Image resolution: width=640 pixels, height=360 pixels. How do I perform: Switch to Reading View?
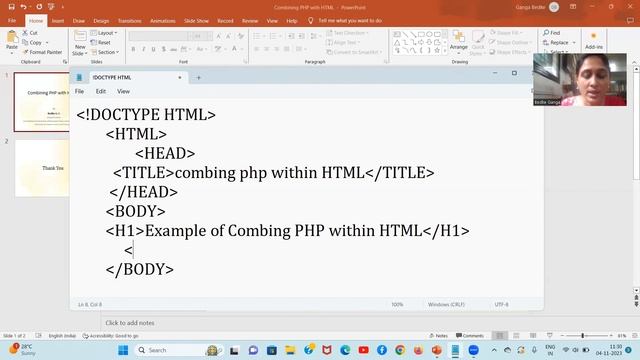tap(533, 336)
